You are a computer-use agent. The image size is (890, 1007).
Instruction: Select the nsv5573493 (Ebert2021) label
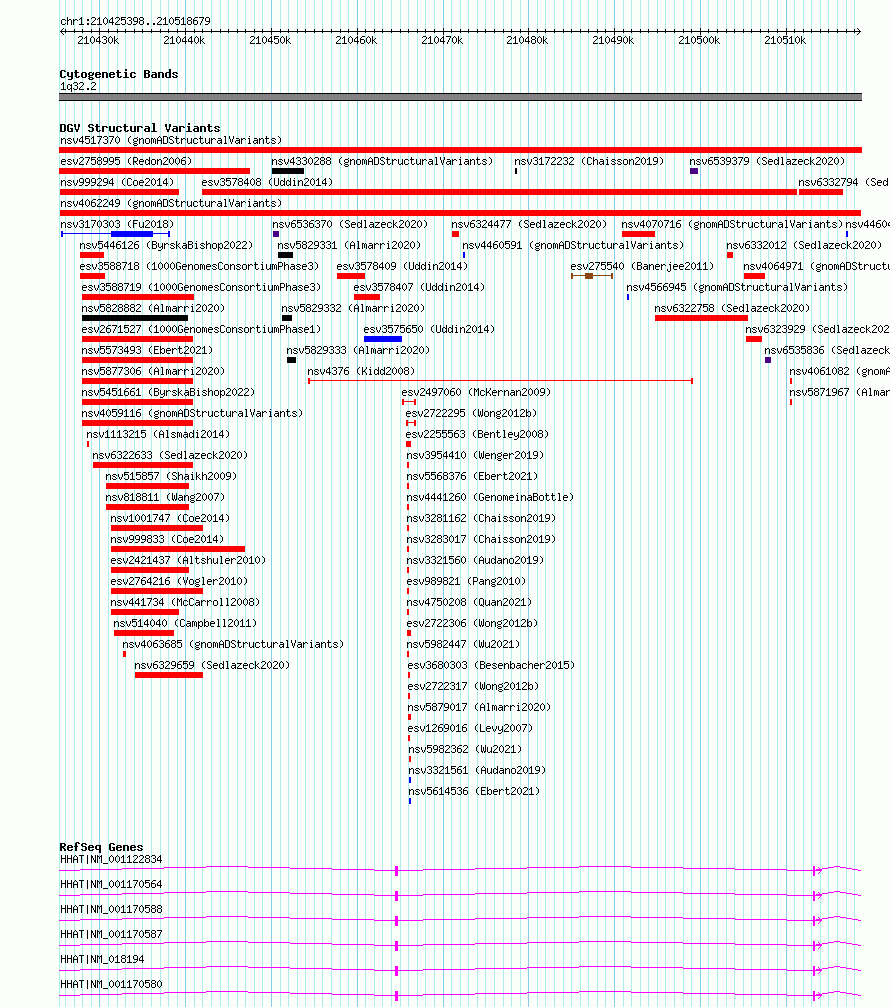pyautogui.click(x=147, y=350)
